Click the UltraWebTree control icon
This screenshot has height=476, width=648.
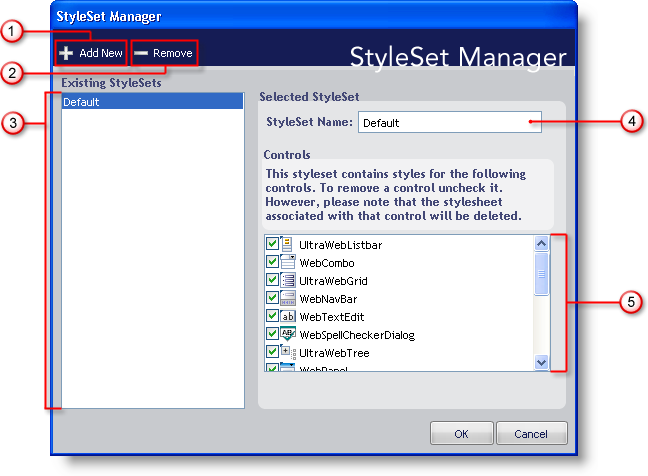point(287,352)
